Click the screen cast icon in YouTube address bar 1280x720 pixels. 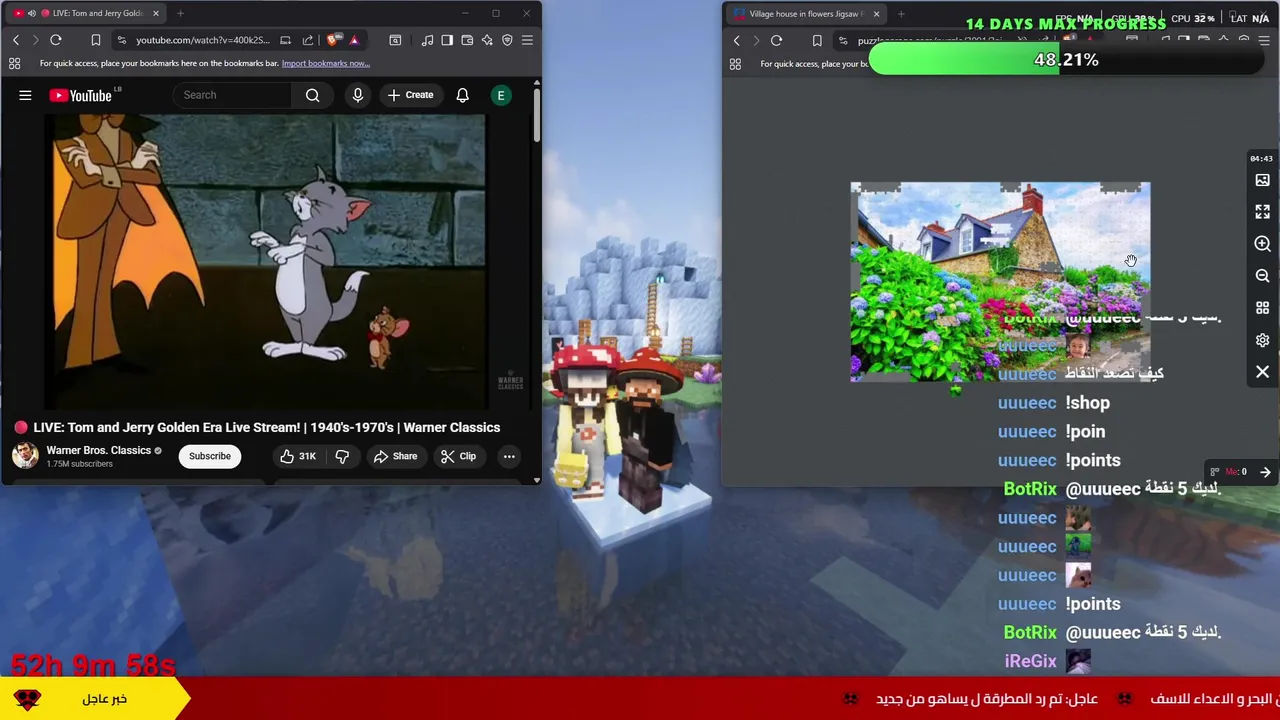(286, 40)
